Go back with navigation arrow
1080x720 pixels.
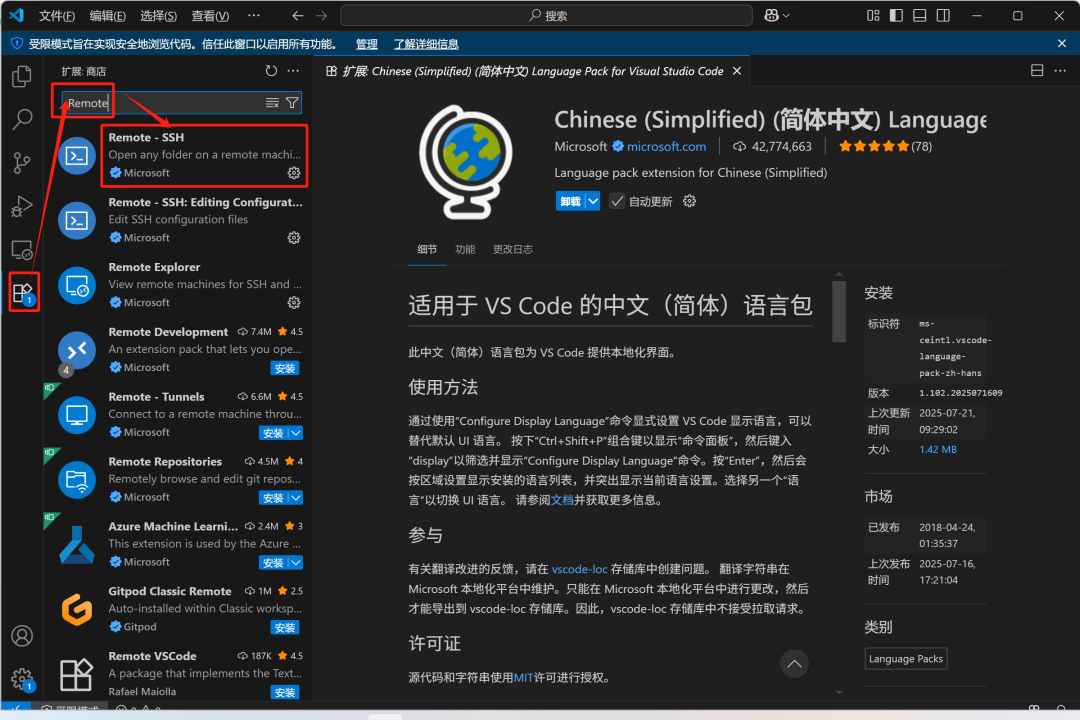click(298, 15)
